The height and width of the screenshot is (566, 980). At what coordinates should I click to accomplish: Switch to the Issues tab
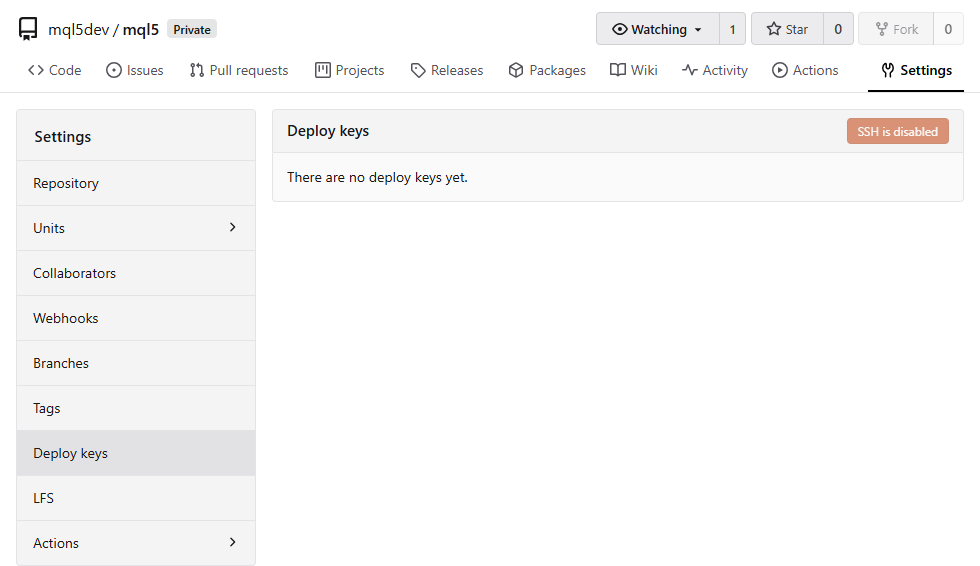click(x=135, y=70)
